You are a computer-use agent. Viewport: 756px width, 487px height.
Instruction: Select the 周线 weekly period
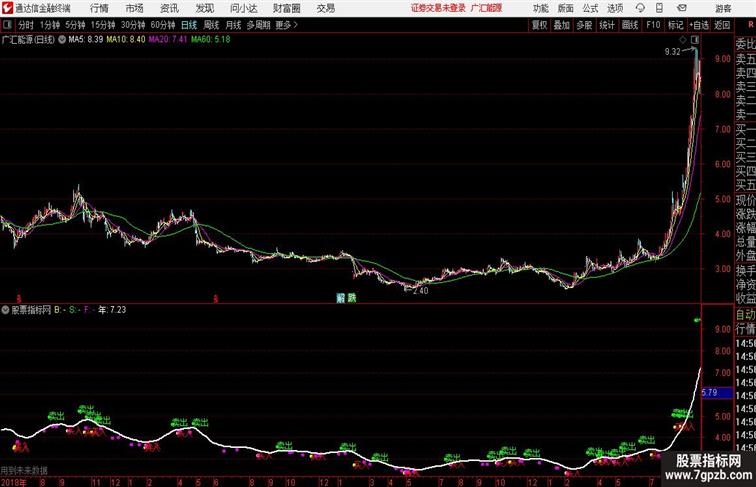tap(211, 25)
